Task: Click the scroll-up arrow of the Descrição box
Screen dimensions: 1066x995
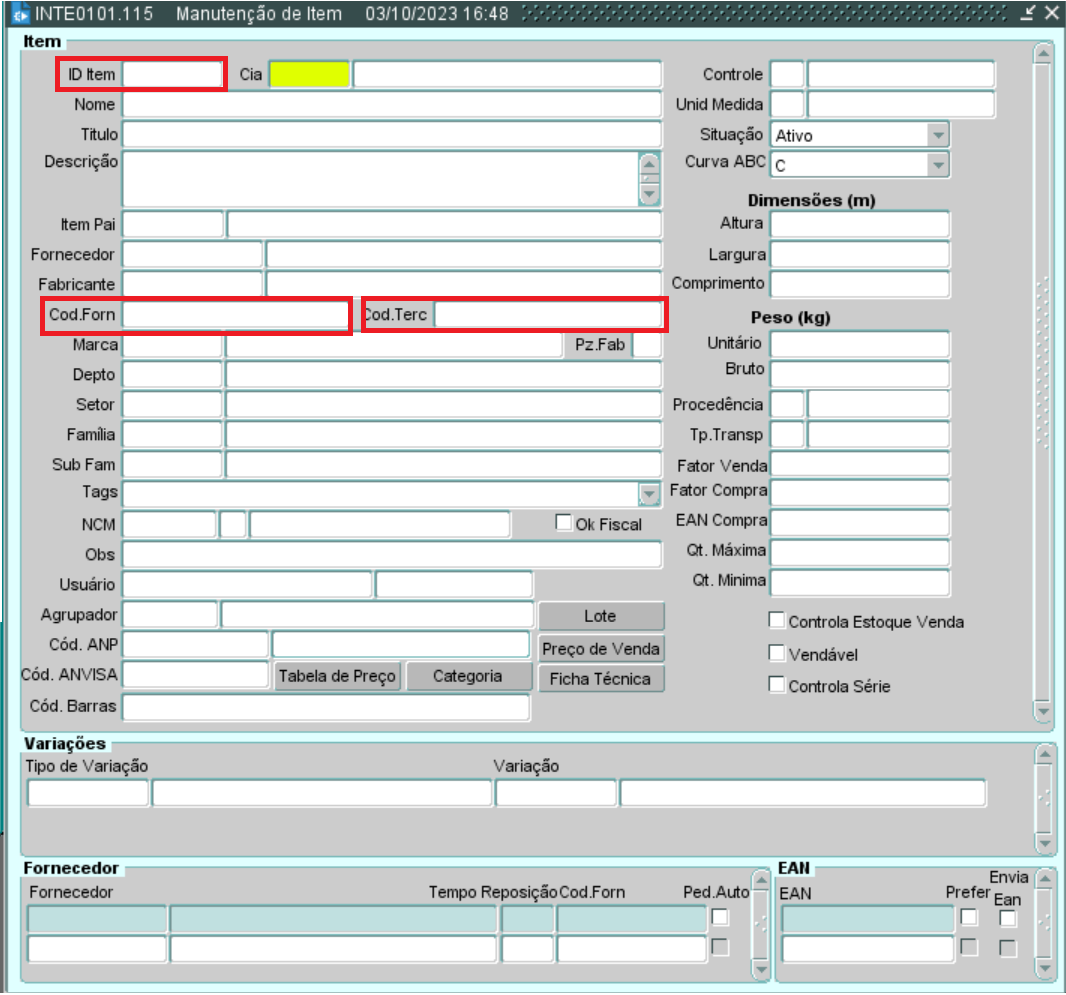Action: 650,163
